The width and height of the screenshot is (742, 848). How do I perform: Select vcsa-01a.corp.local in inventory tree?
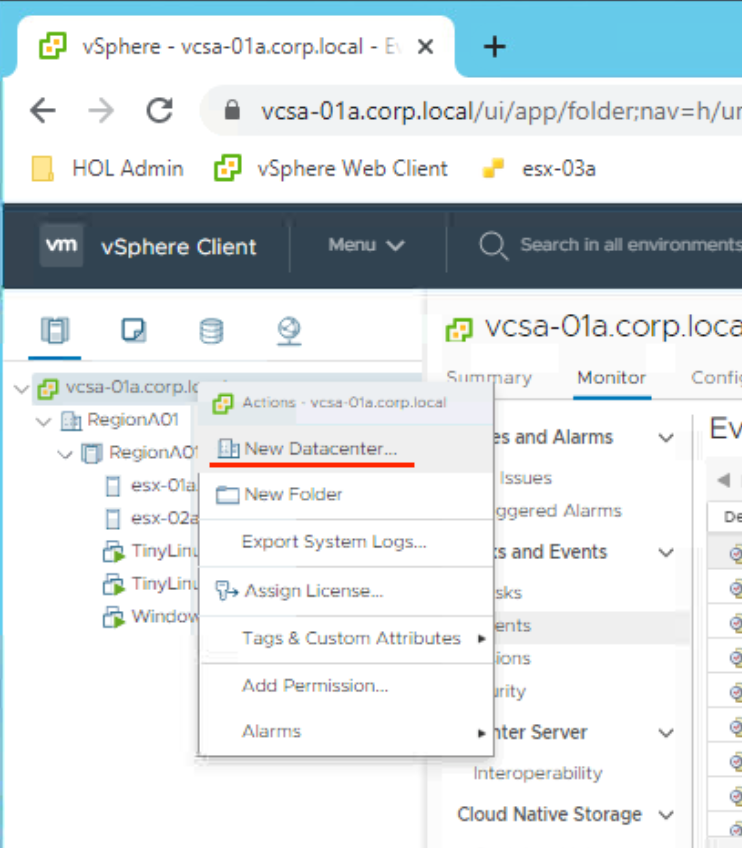coord(132,387)
